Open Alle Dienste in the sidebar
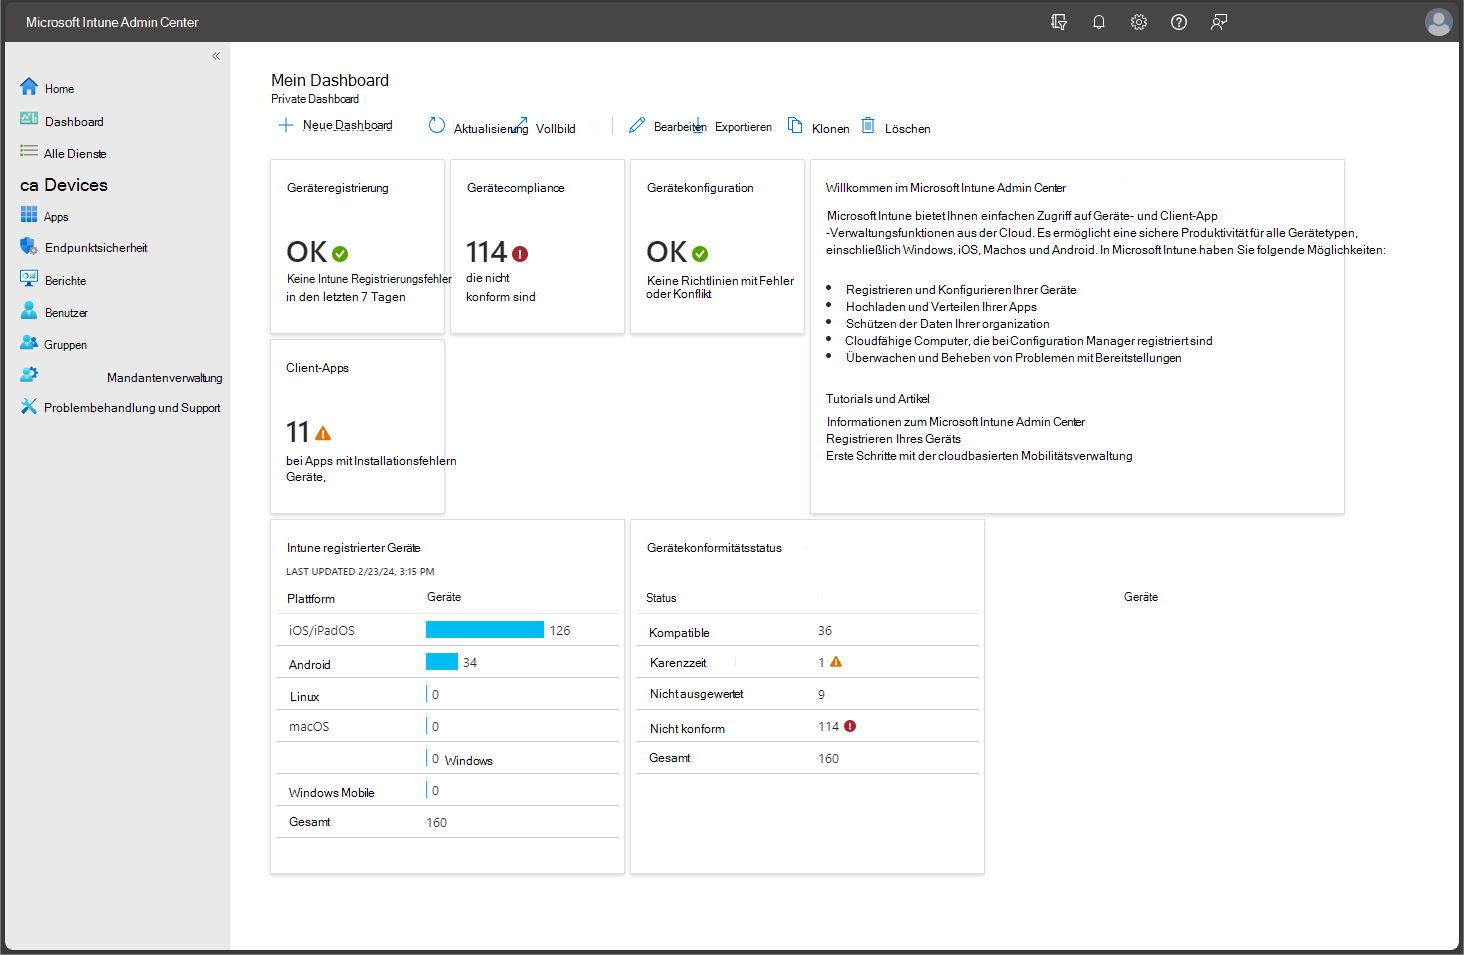Screen dimensions: 1464x955 point(74,153)
